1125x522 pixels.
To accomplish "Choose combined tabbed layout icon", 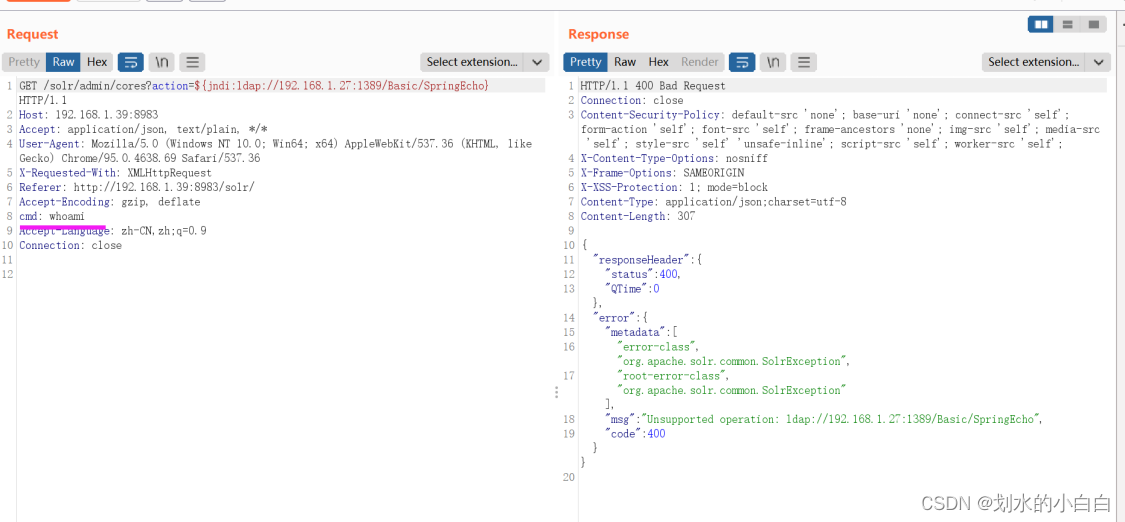I will tap(1093, 24).
